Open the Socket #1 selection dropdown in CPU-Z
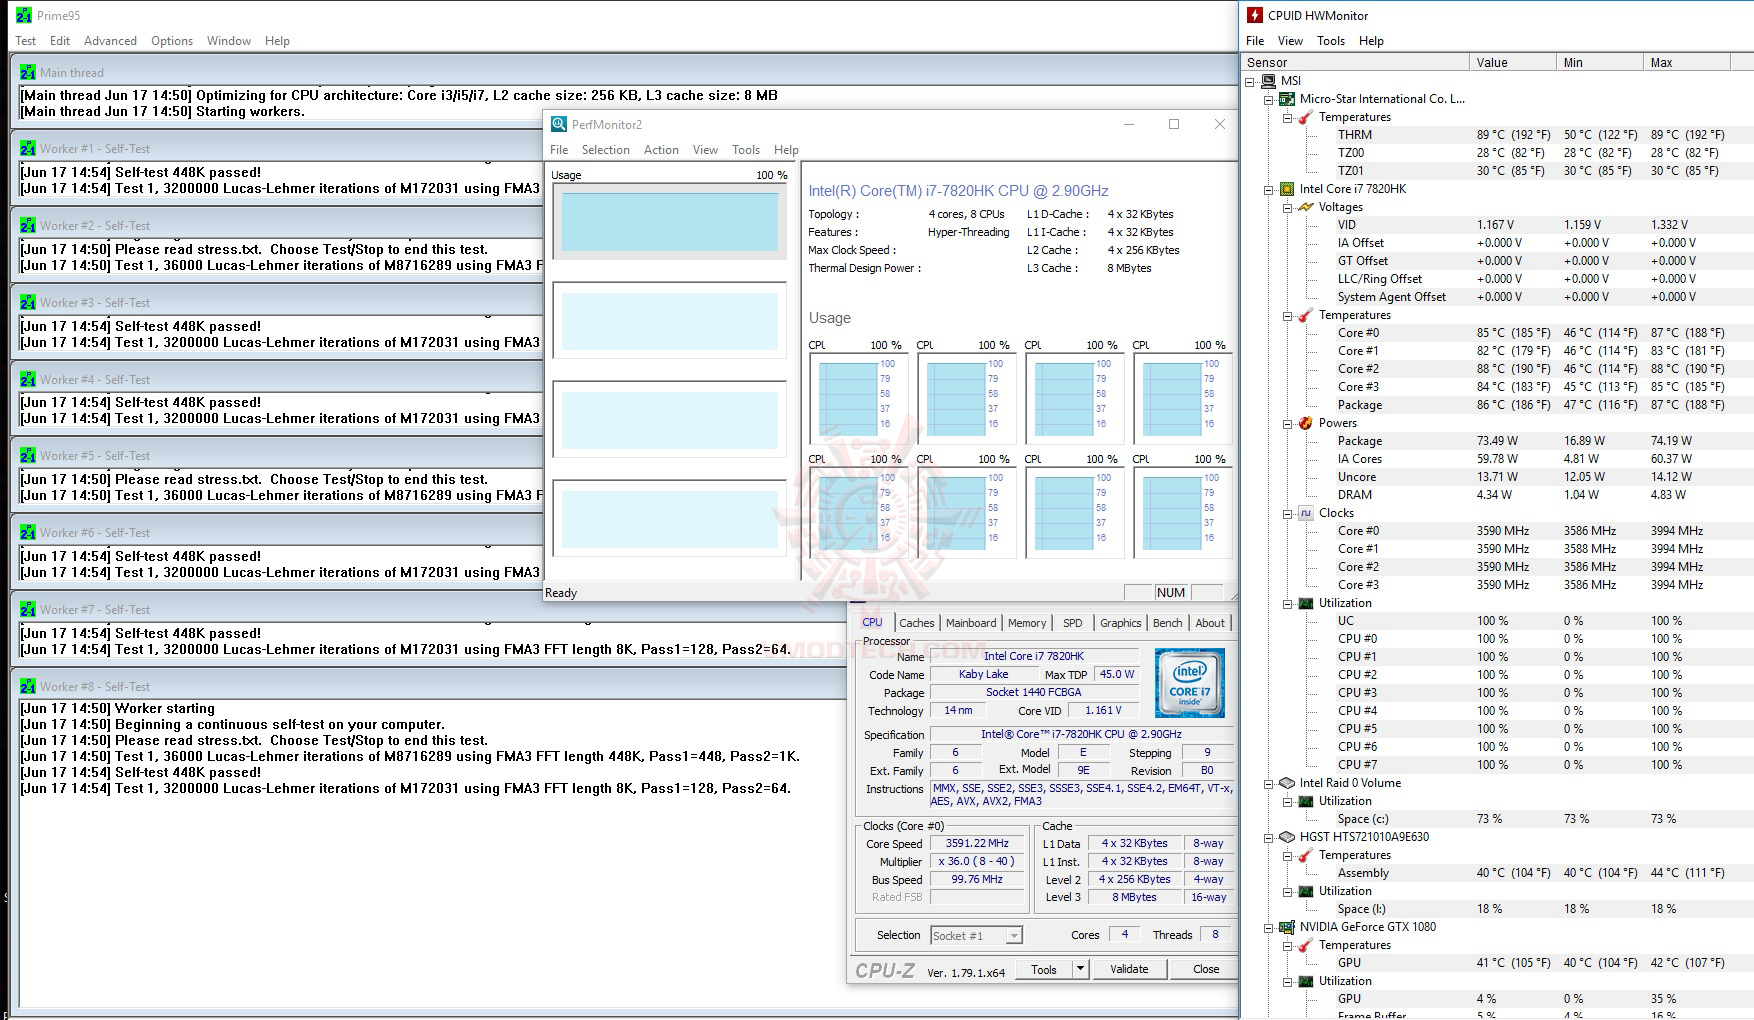This screenshot has height=1020, width=1754. tap(1014, 935)
